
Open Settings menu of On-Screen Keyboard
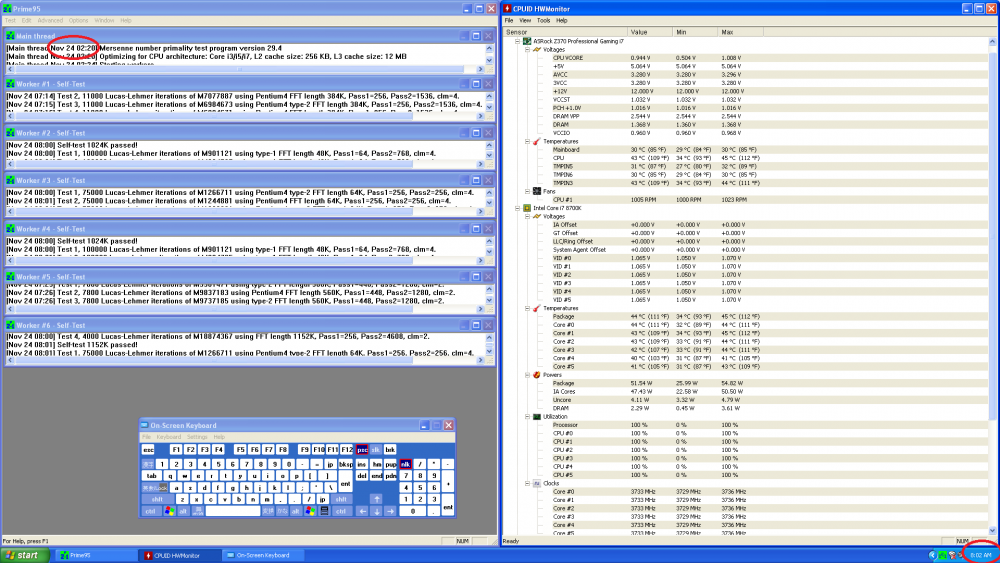197,437
